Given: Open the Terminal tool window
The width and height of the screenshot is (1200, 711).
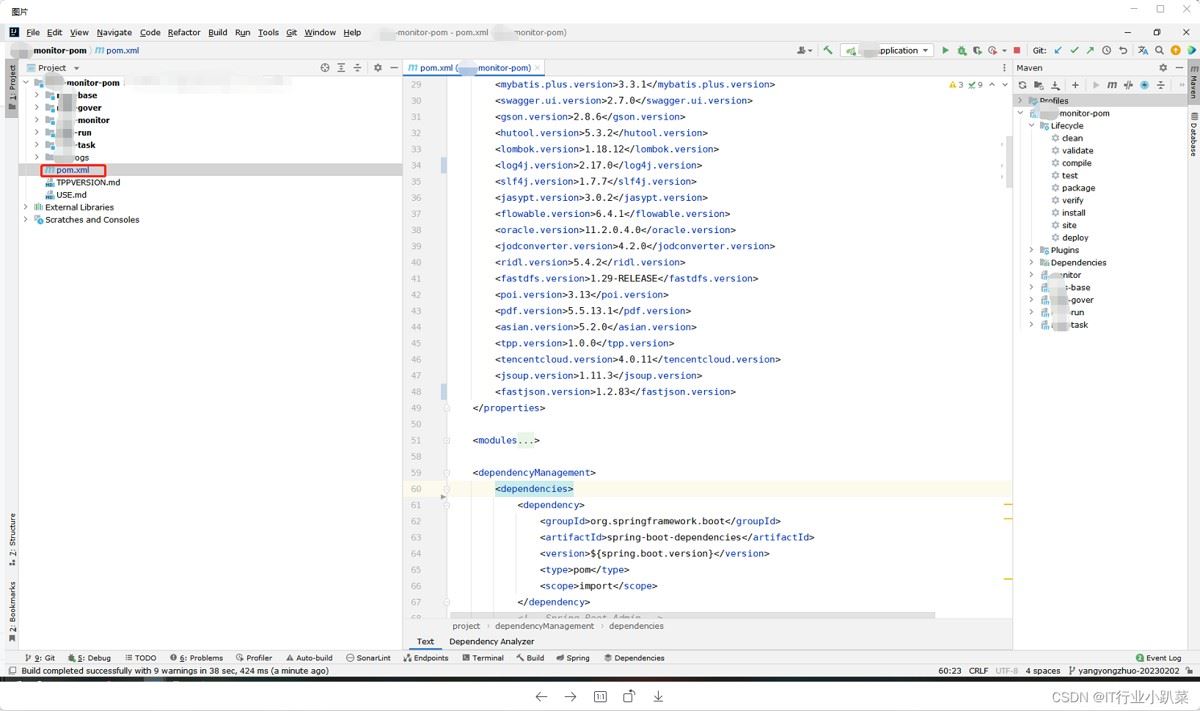Looking at the screenshot, I should [482, 658].
